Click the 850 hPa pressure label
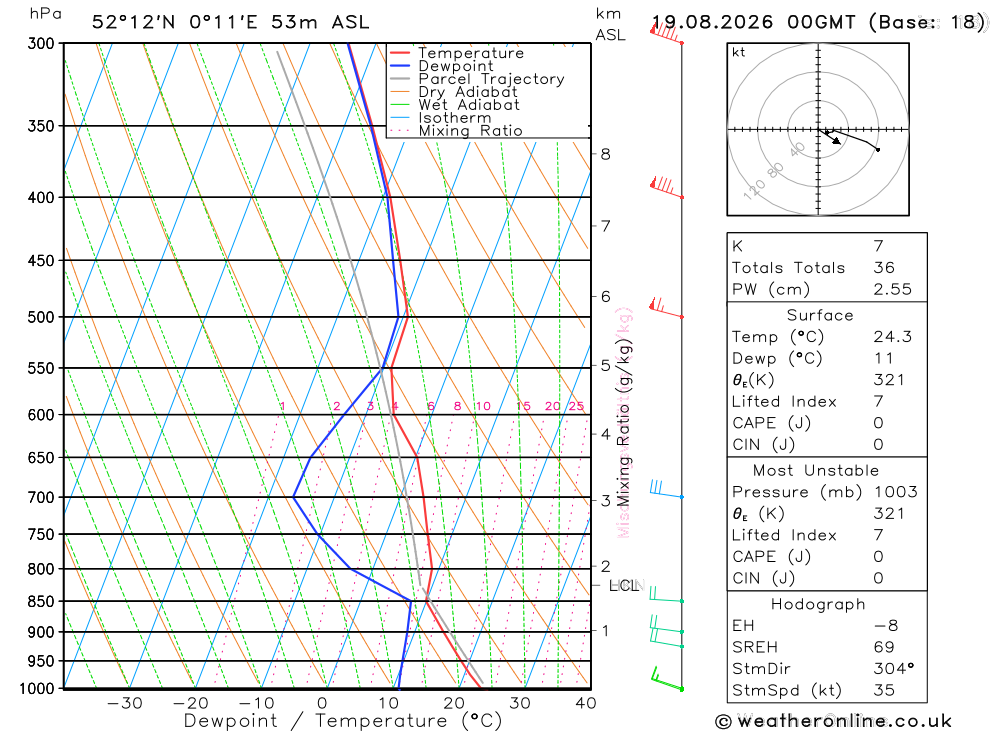The image size is (1000, 733). [x=41, y=602]
